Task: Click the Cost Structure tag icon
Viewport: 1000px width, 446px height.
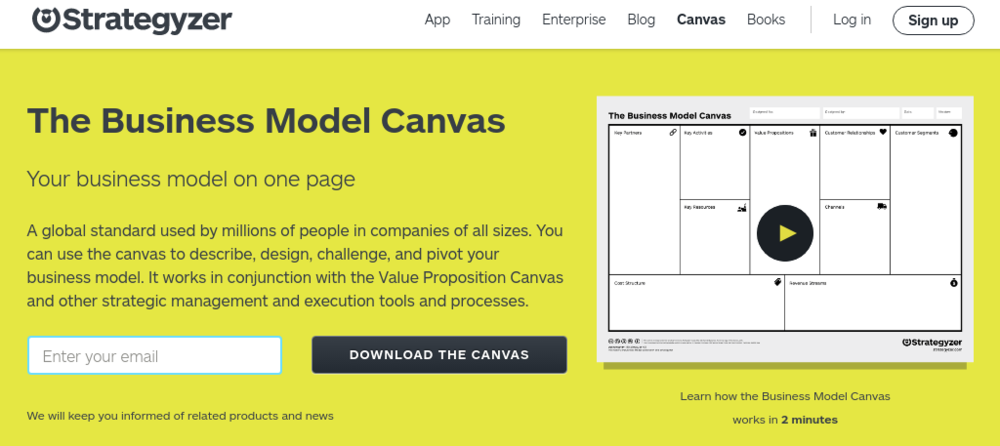Action: tap(777, 282)
